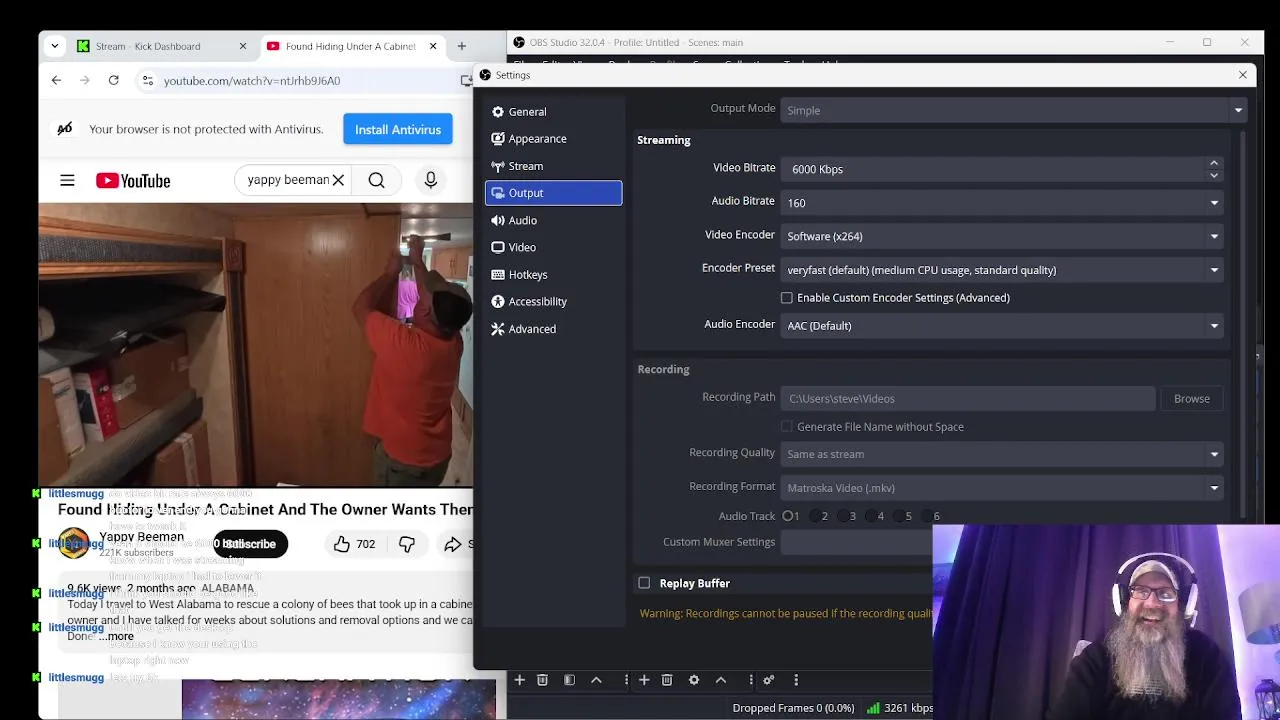This screenshot has height=720, width=1280.
Task: Move source up with second up-arrow icon
Action: [x=721, y=680]
